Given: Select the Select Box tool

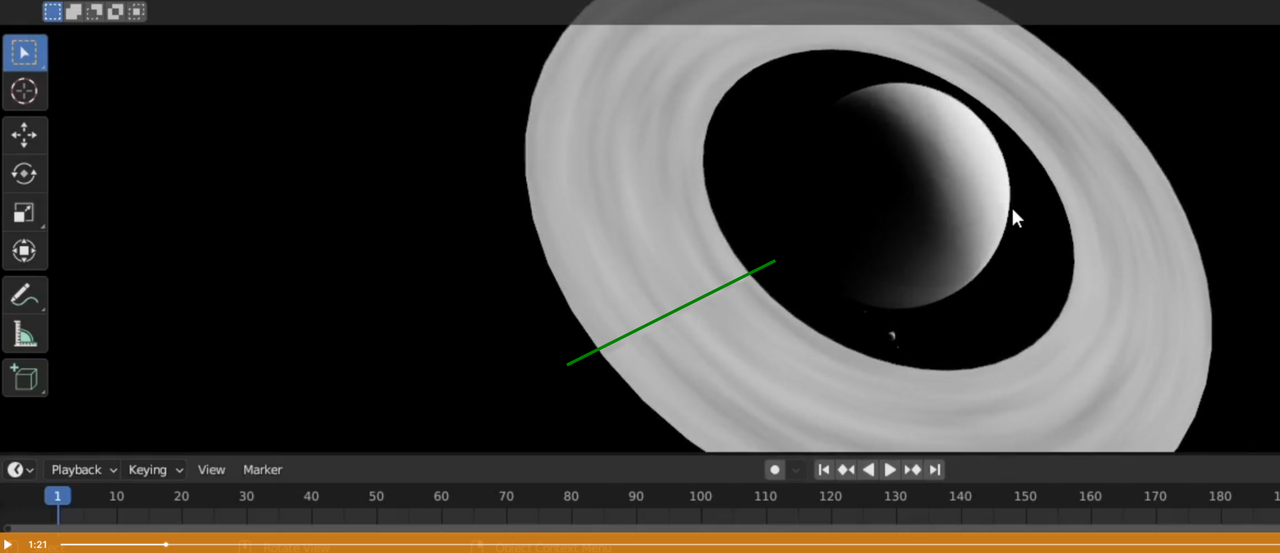Looking at the screenshot, I should [x=24, y=53].
